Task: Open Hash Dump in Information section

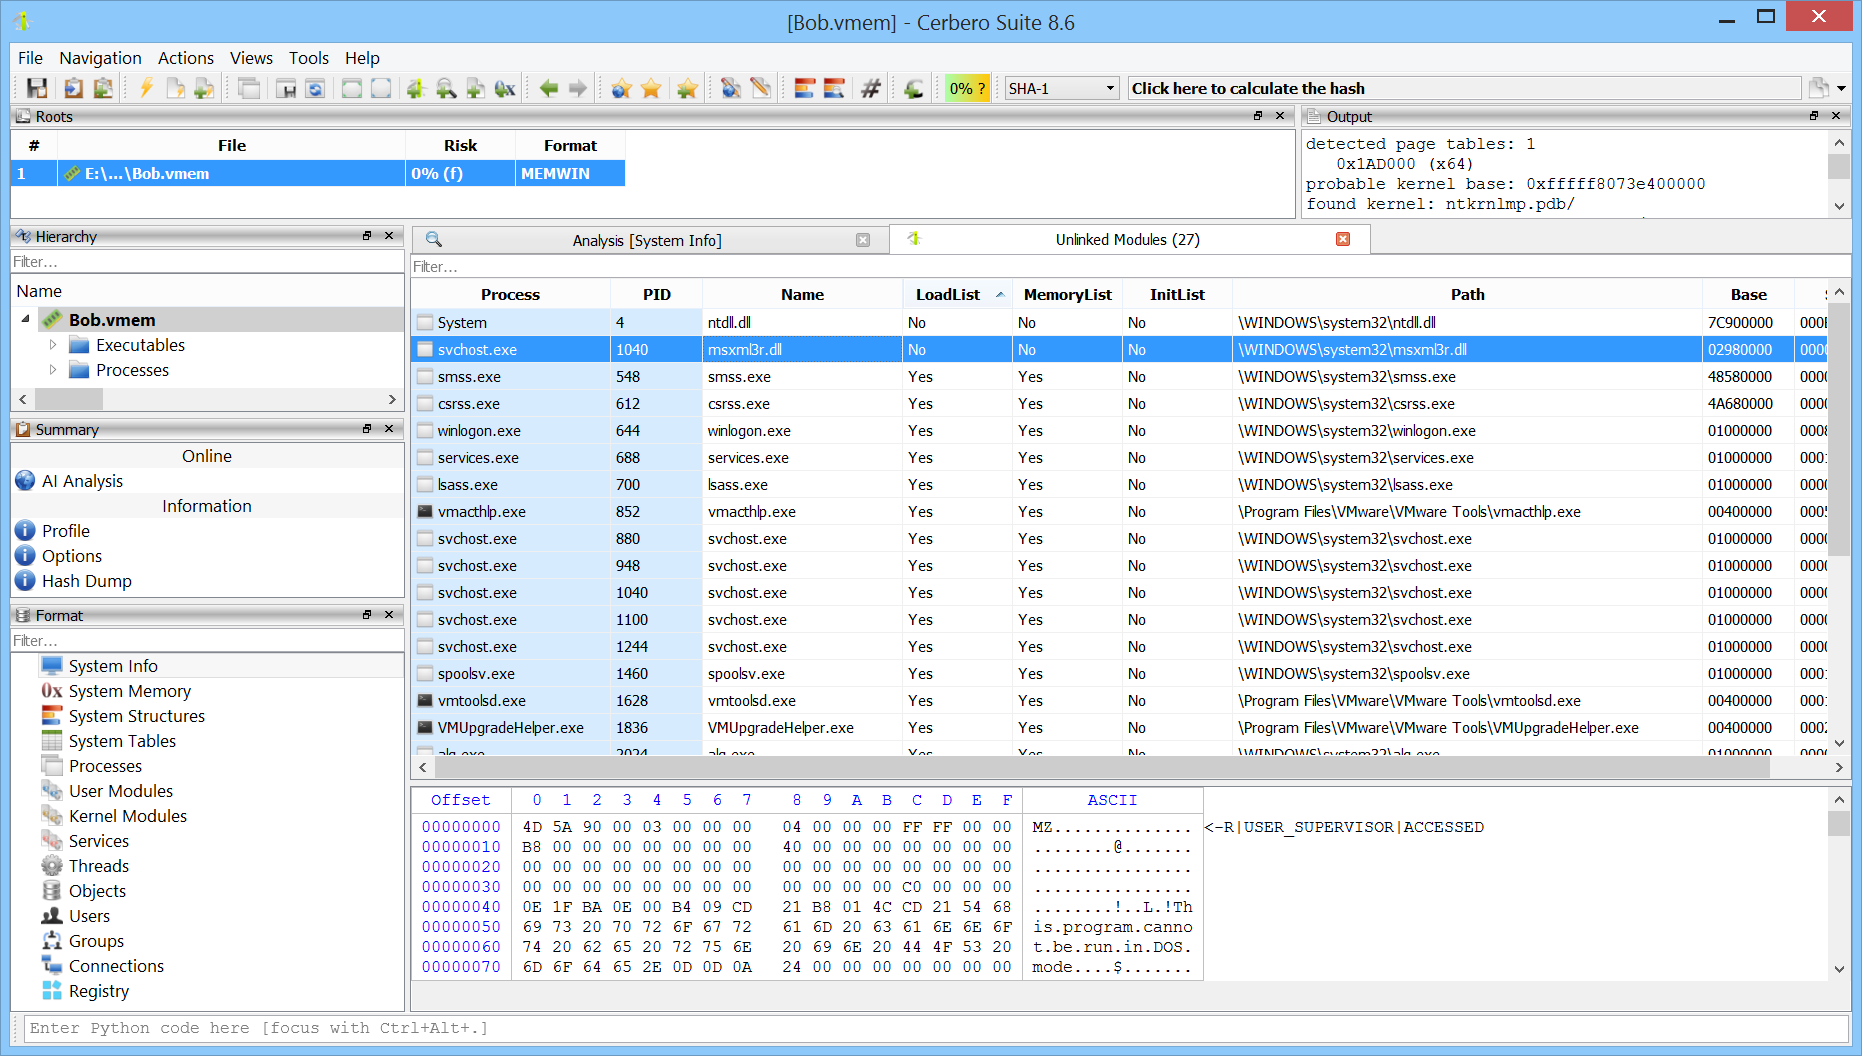Action: [86, 581]
